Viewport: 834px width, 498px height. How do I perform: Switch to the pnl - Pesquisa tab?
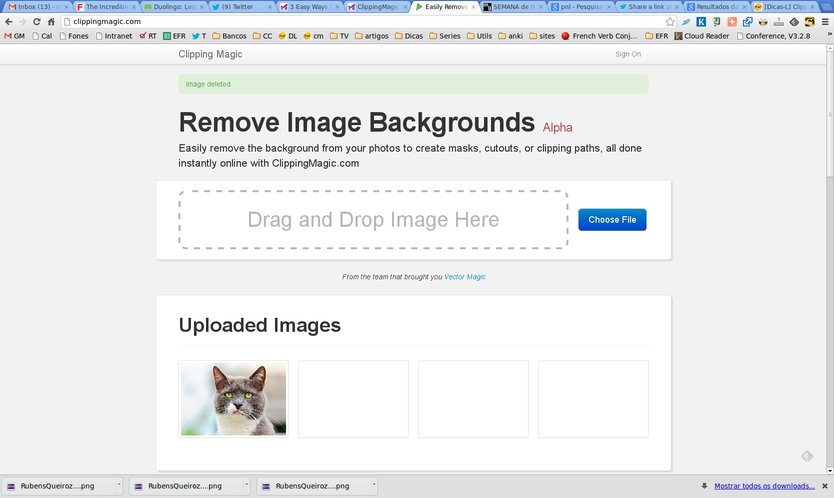580,7
